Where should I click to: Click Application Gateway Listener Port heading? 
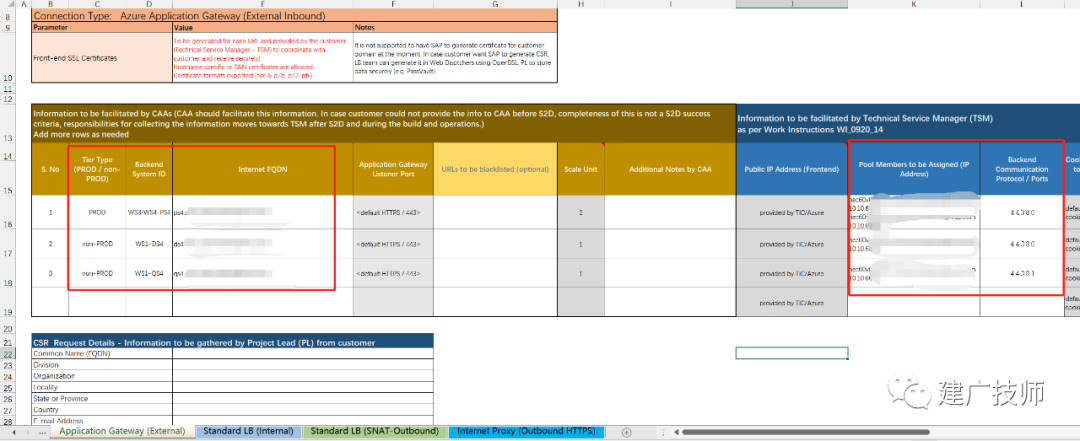pyautogui.click(x=393, y=169)
